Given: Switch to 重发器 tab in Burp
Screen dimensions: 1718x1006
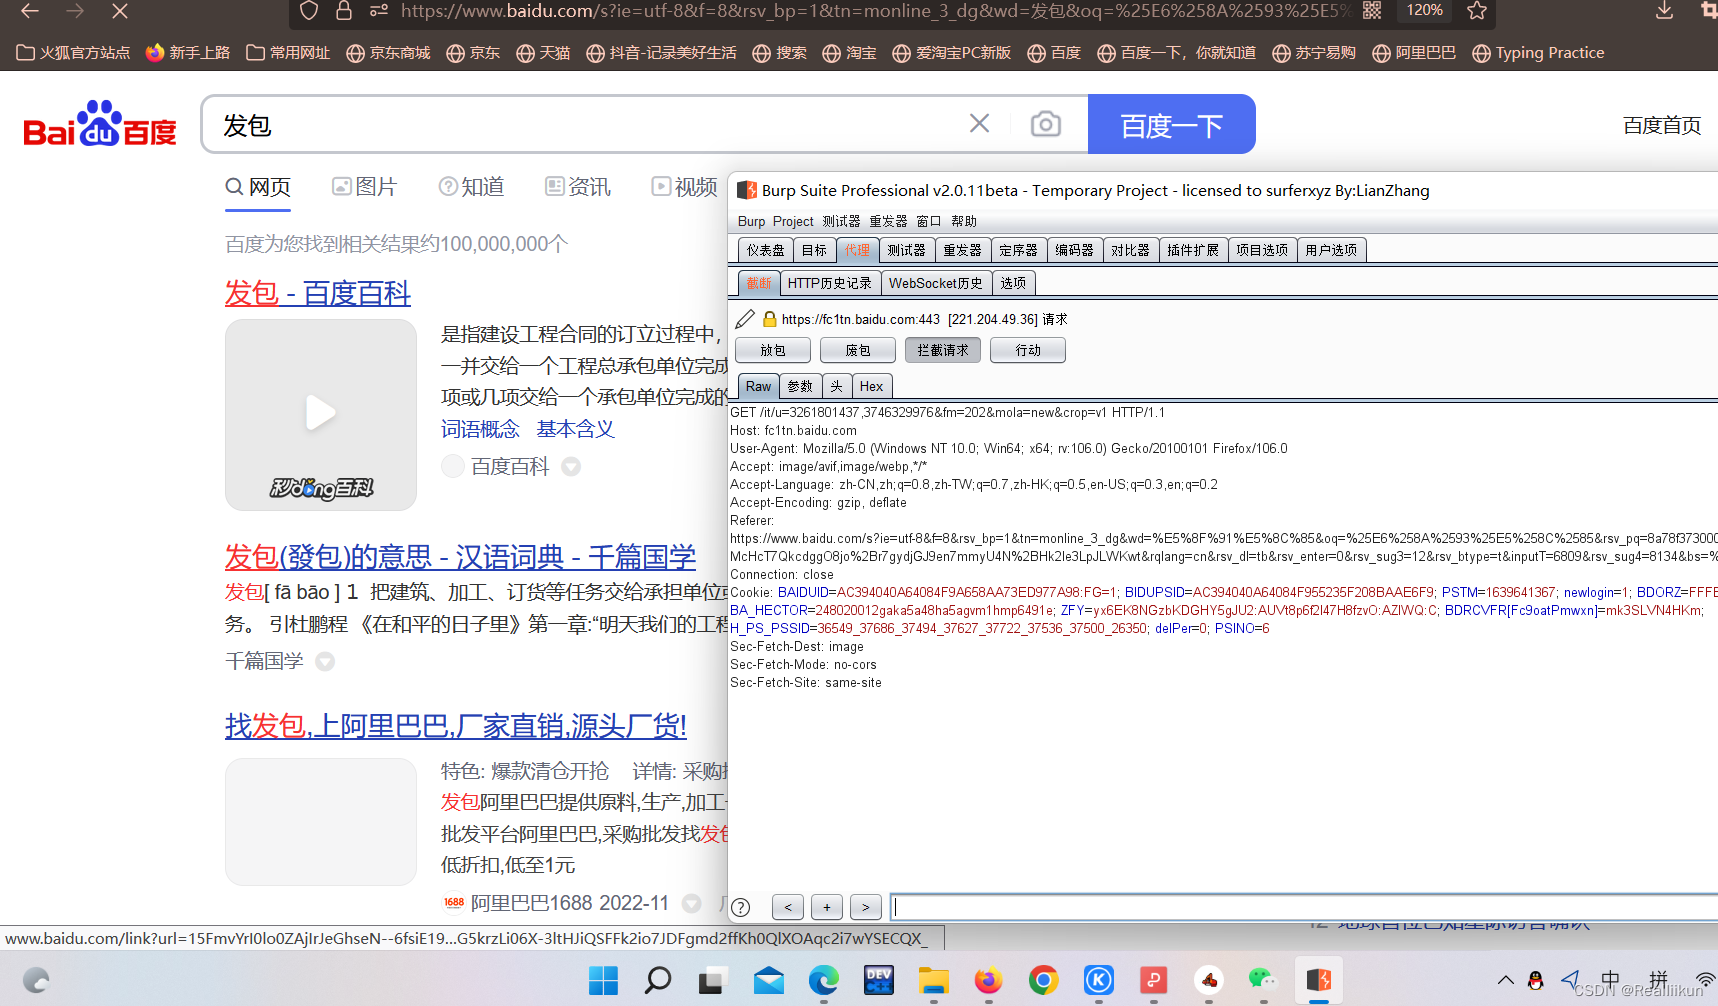Looking at the screenshot, I should 962,250.
